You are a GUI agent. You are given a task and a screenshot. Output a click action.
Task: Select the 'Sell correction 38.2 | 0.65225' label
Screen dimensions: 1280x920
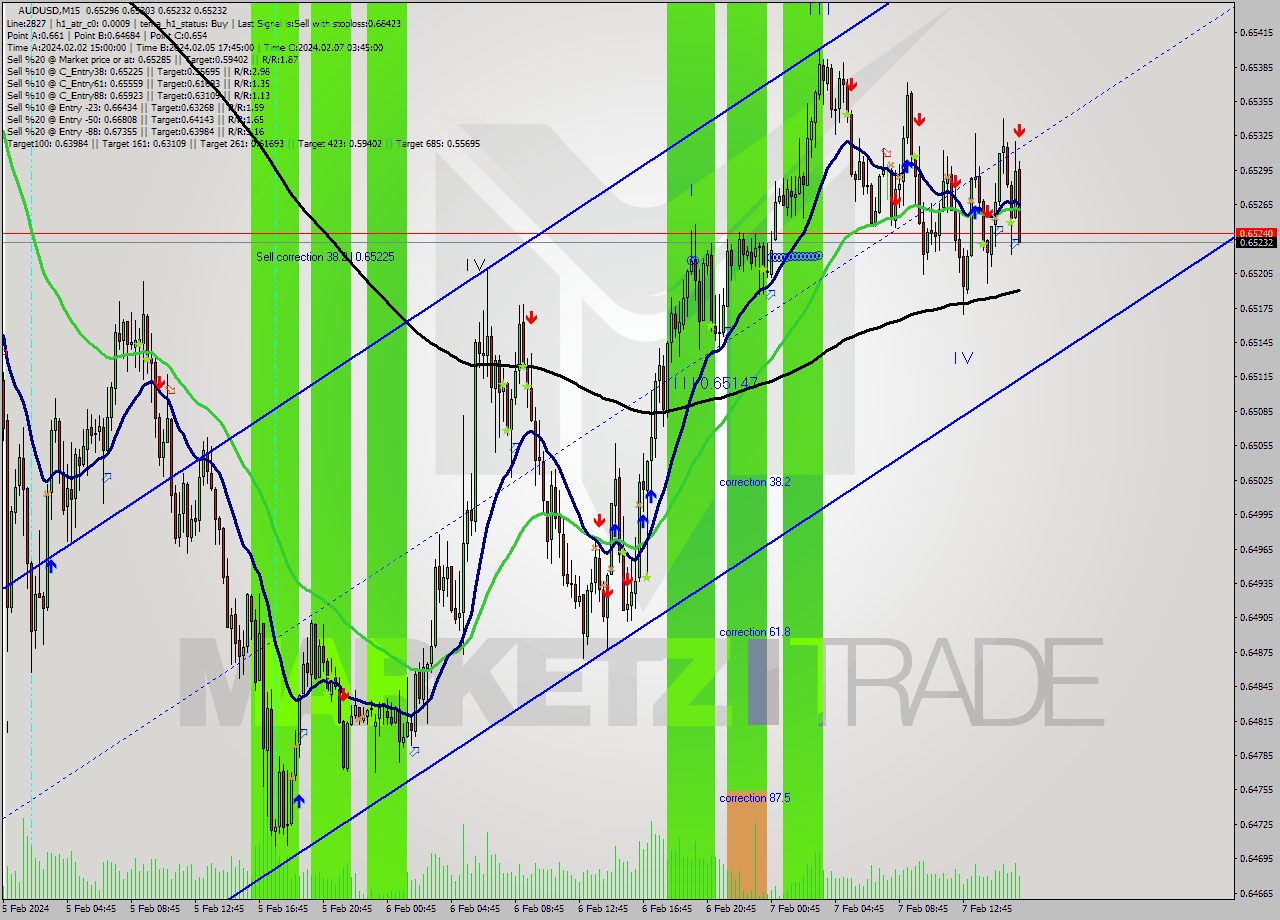click(x=325, y=257)
